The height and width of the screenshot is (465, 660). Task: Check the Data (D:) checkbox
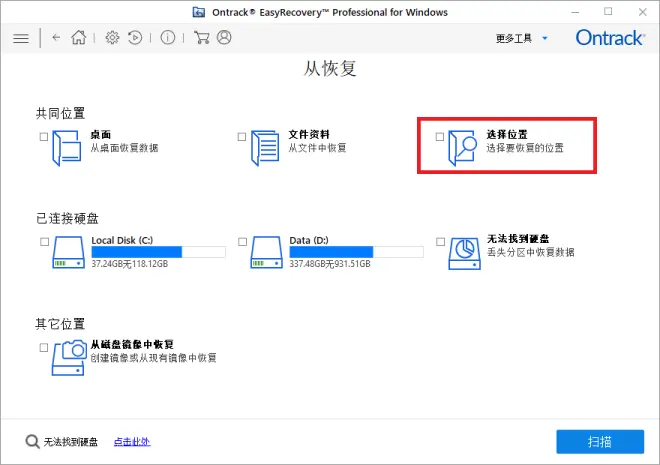pos(242,242)
